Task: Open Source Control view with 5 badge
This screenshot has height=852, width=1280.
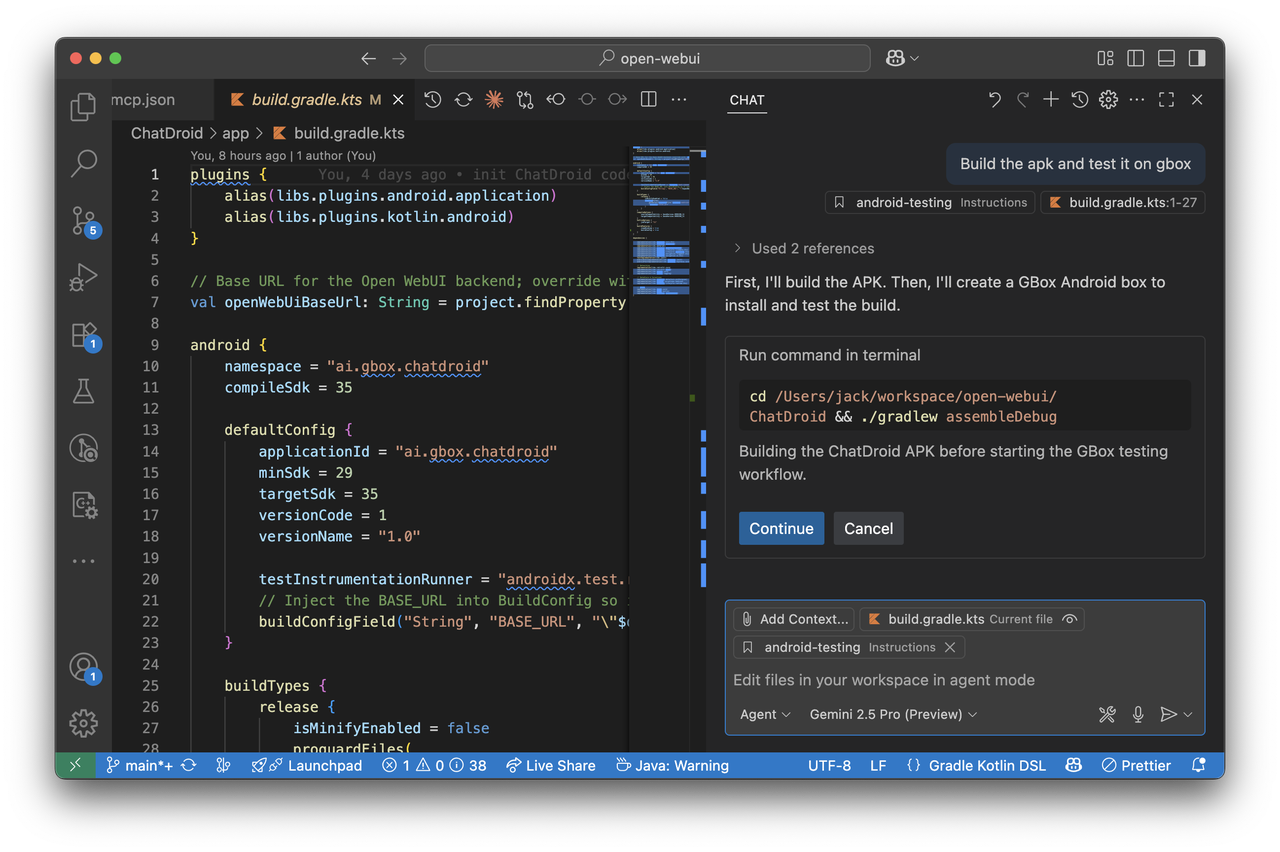Action: 84,221
